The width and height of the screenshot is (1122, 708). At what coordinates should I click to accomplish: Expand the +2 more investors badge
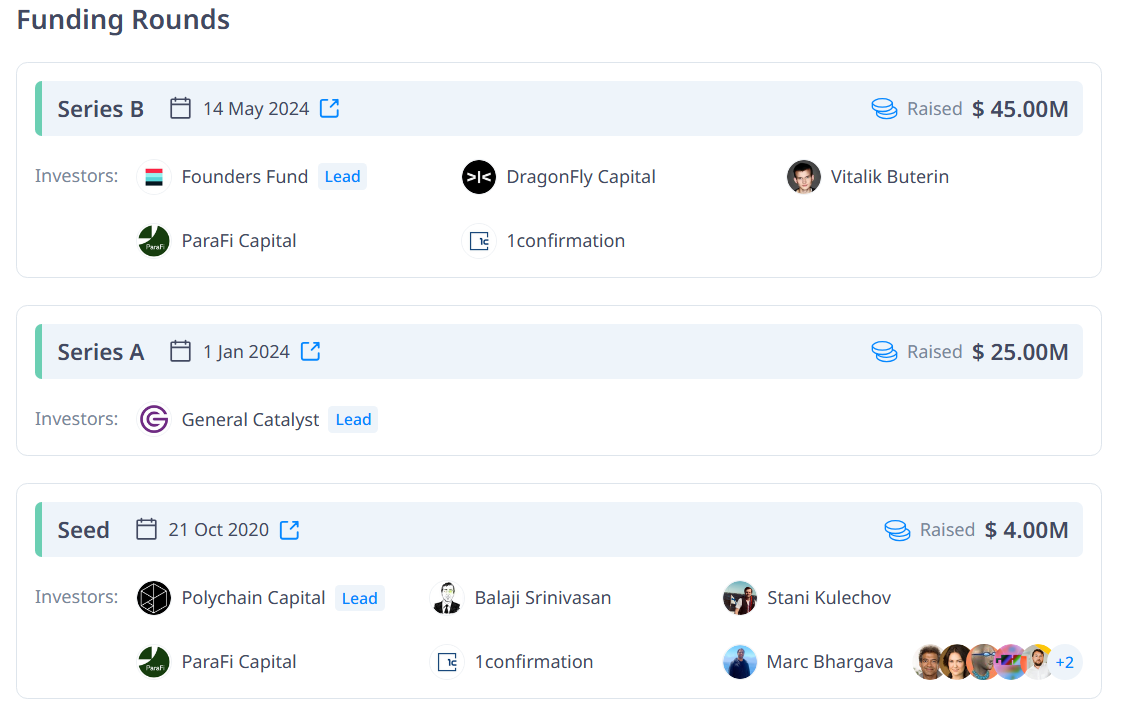[x=1065, y=662]
